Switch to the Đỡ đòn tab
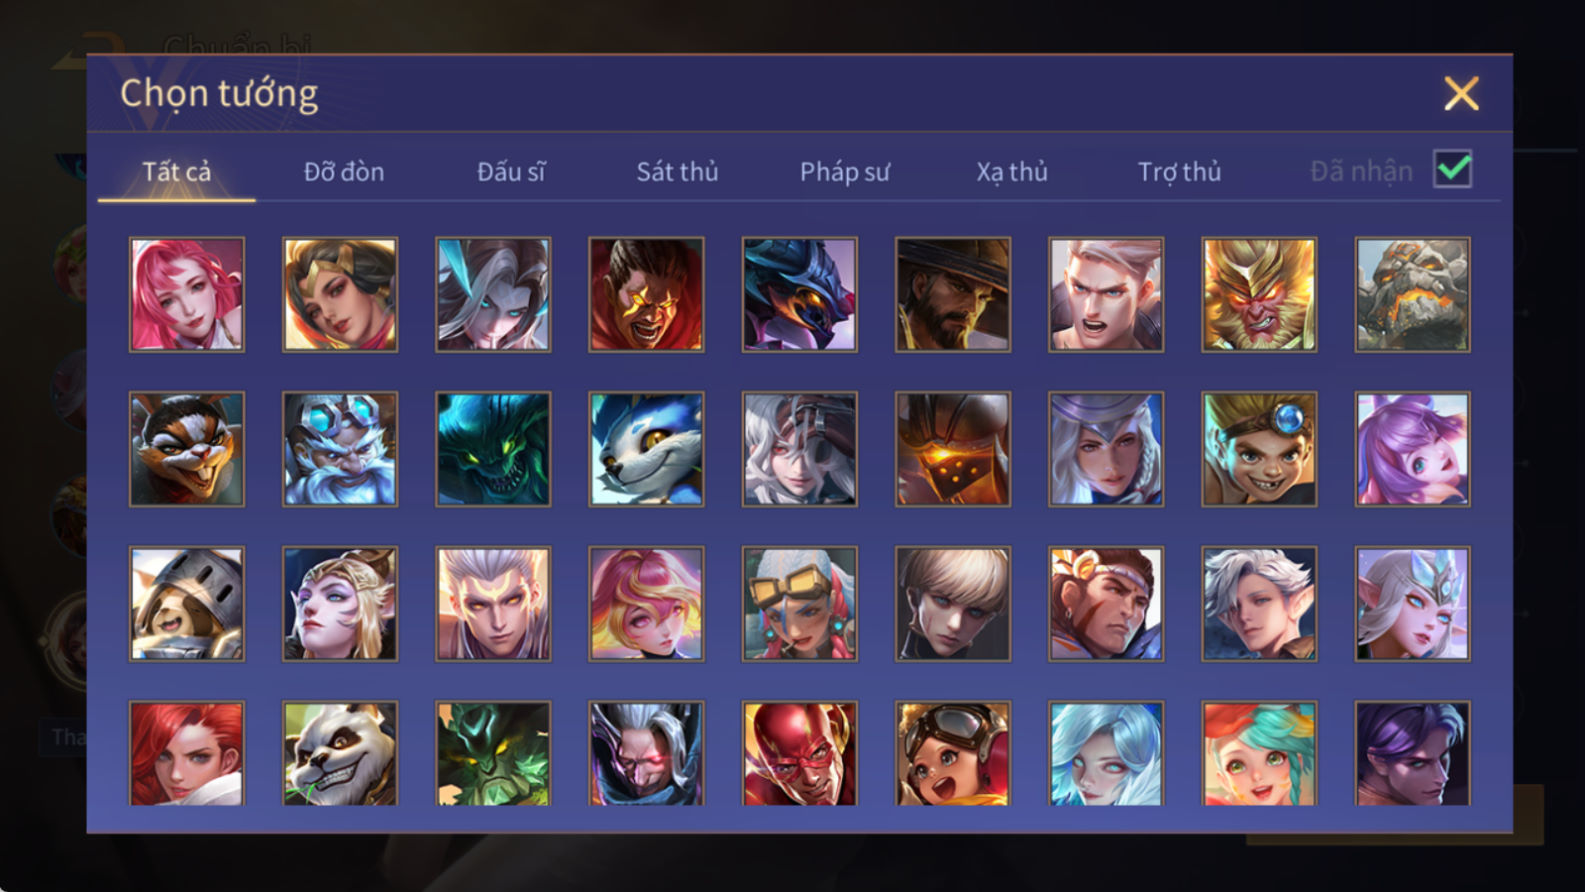The height and width of the screenshot is (892, 1585). (x=344, y=172)
